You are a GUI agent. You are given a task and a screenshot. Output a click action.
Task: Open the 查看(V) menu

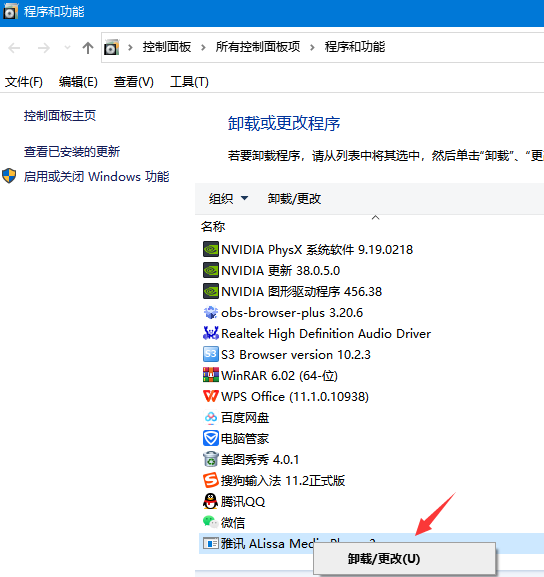point(133,82)
